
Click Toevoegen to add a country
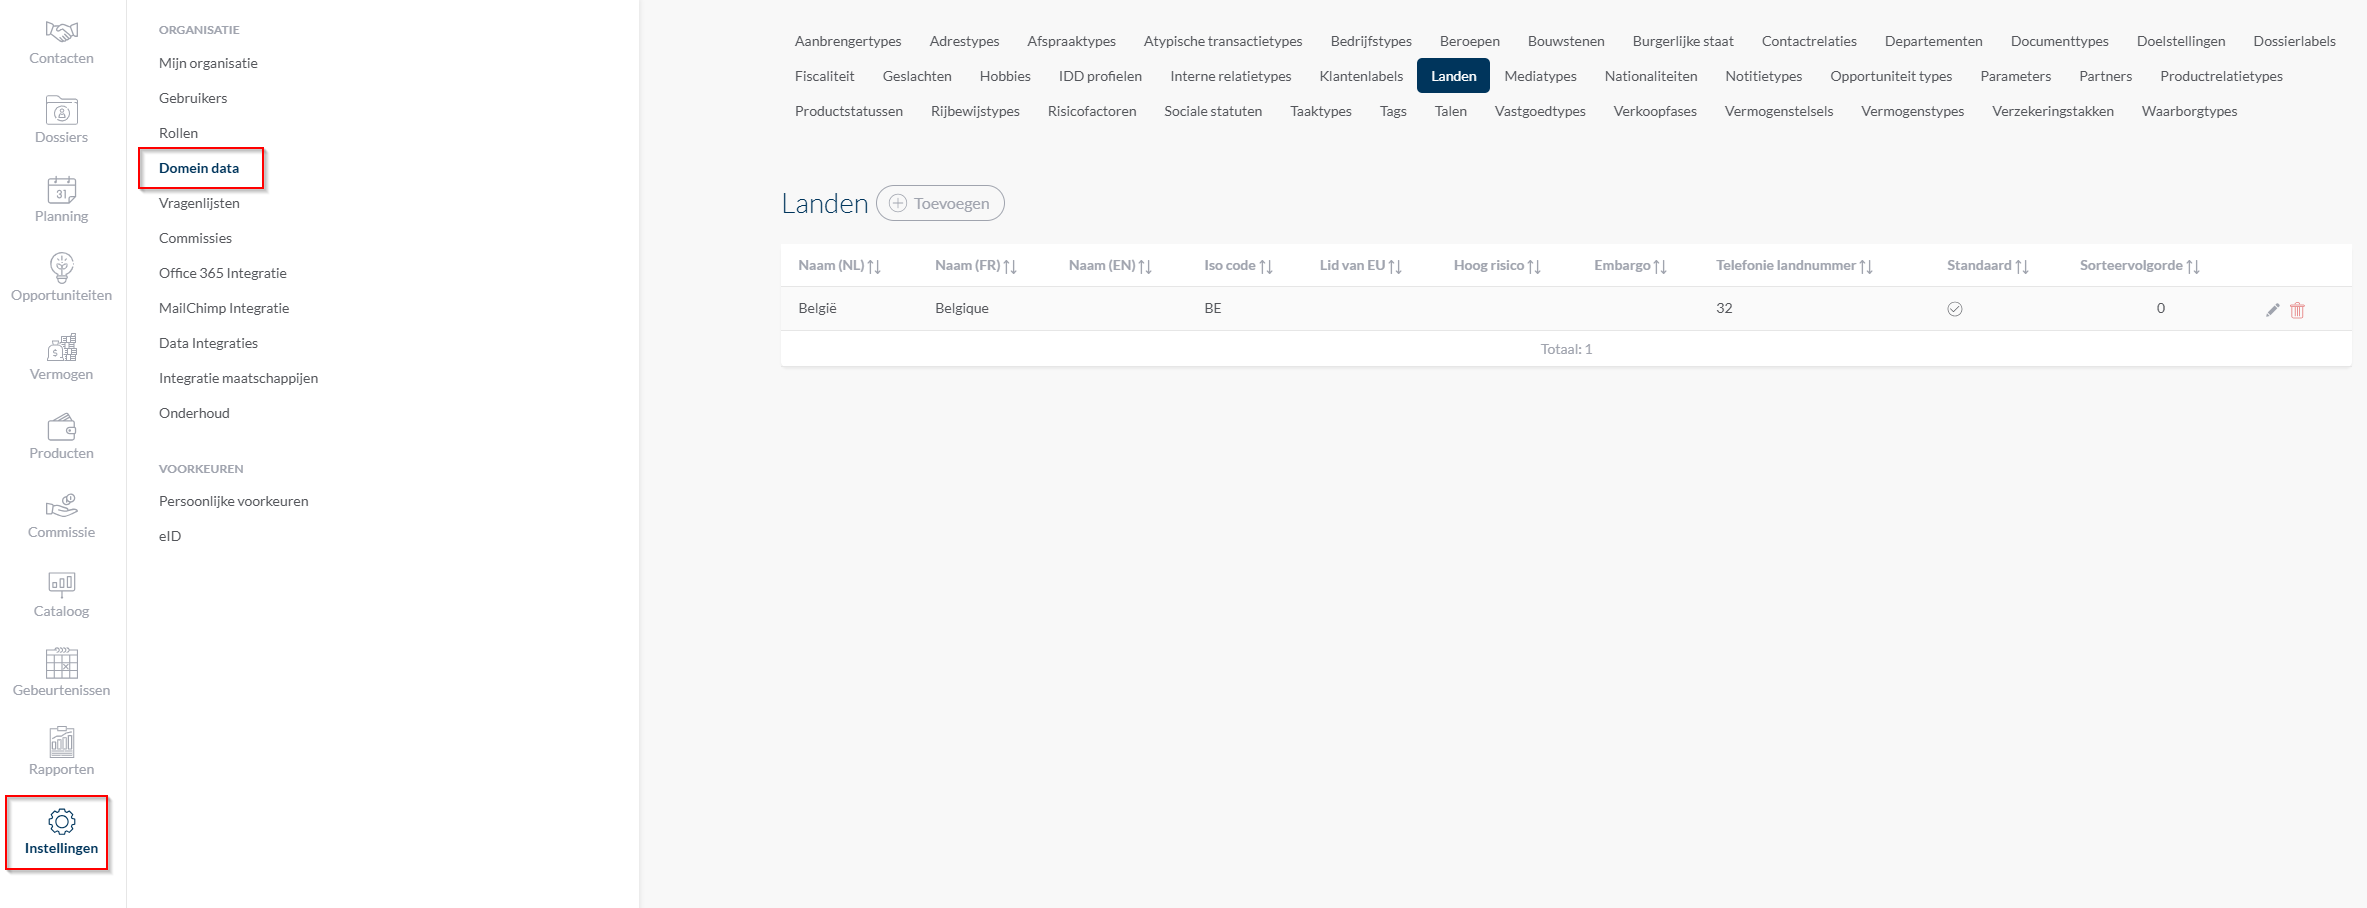[940, 203]
